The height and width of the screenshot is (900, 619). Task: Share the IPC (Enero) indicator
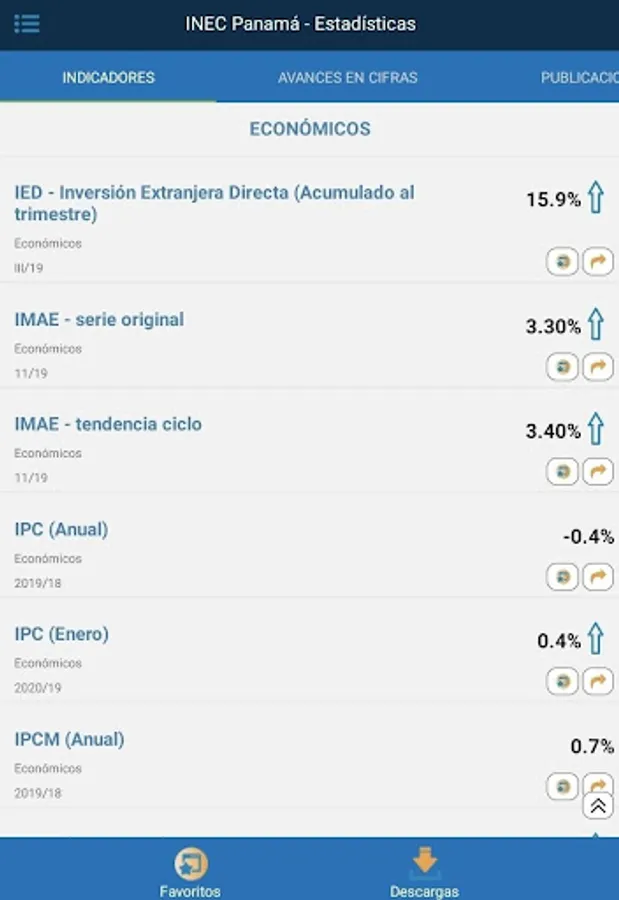pos(597,682)
